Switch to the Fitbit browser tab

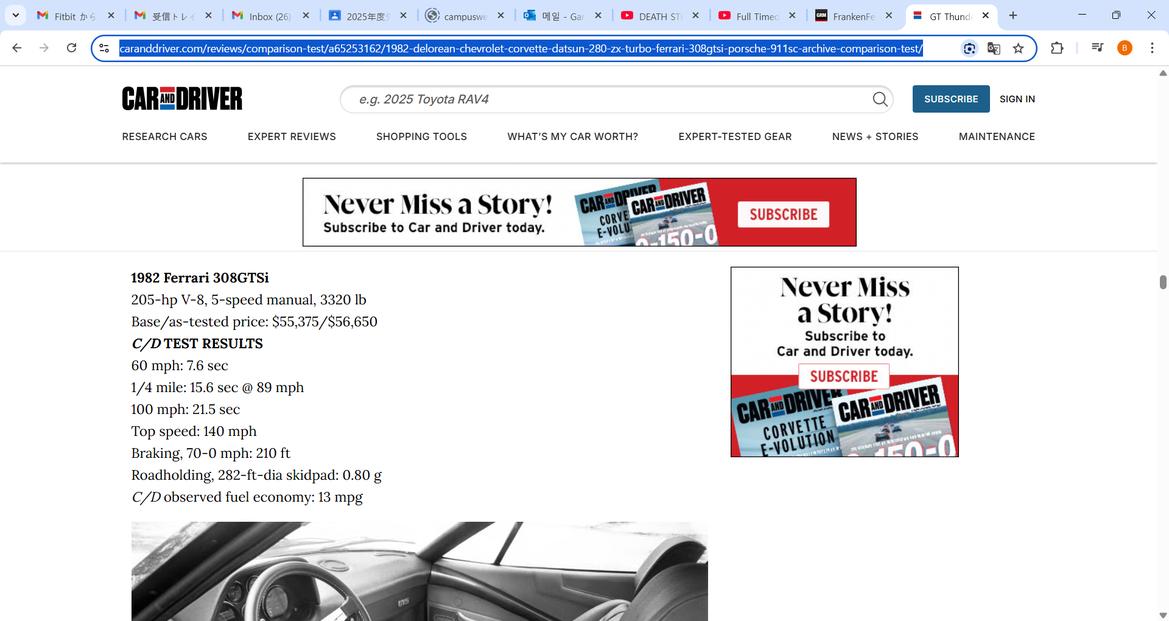(x=72, y=16)
